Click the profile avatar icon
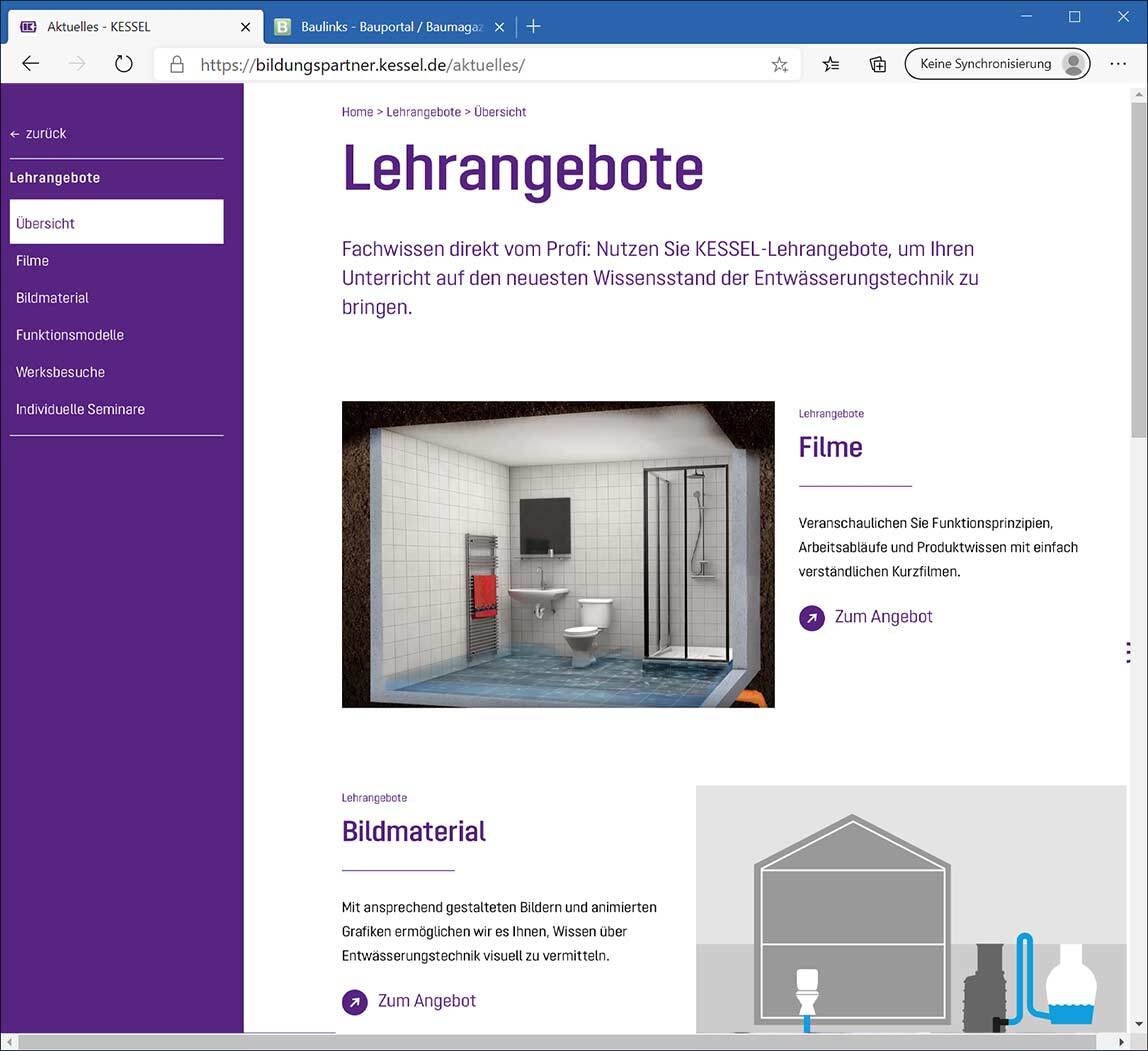 pyautogui.click(x=1073, y=64)
